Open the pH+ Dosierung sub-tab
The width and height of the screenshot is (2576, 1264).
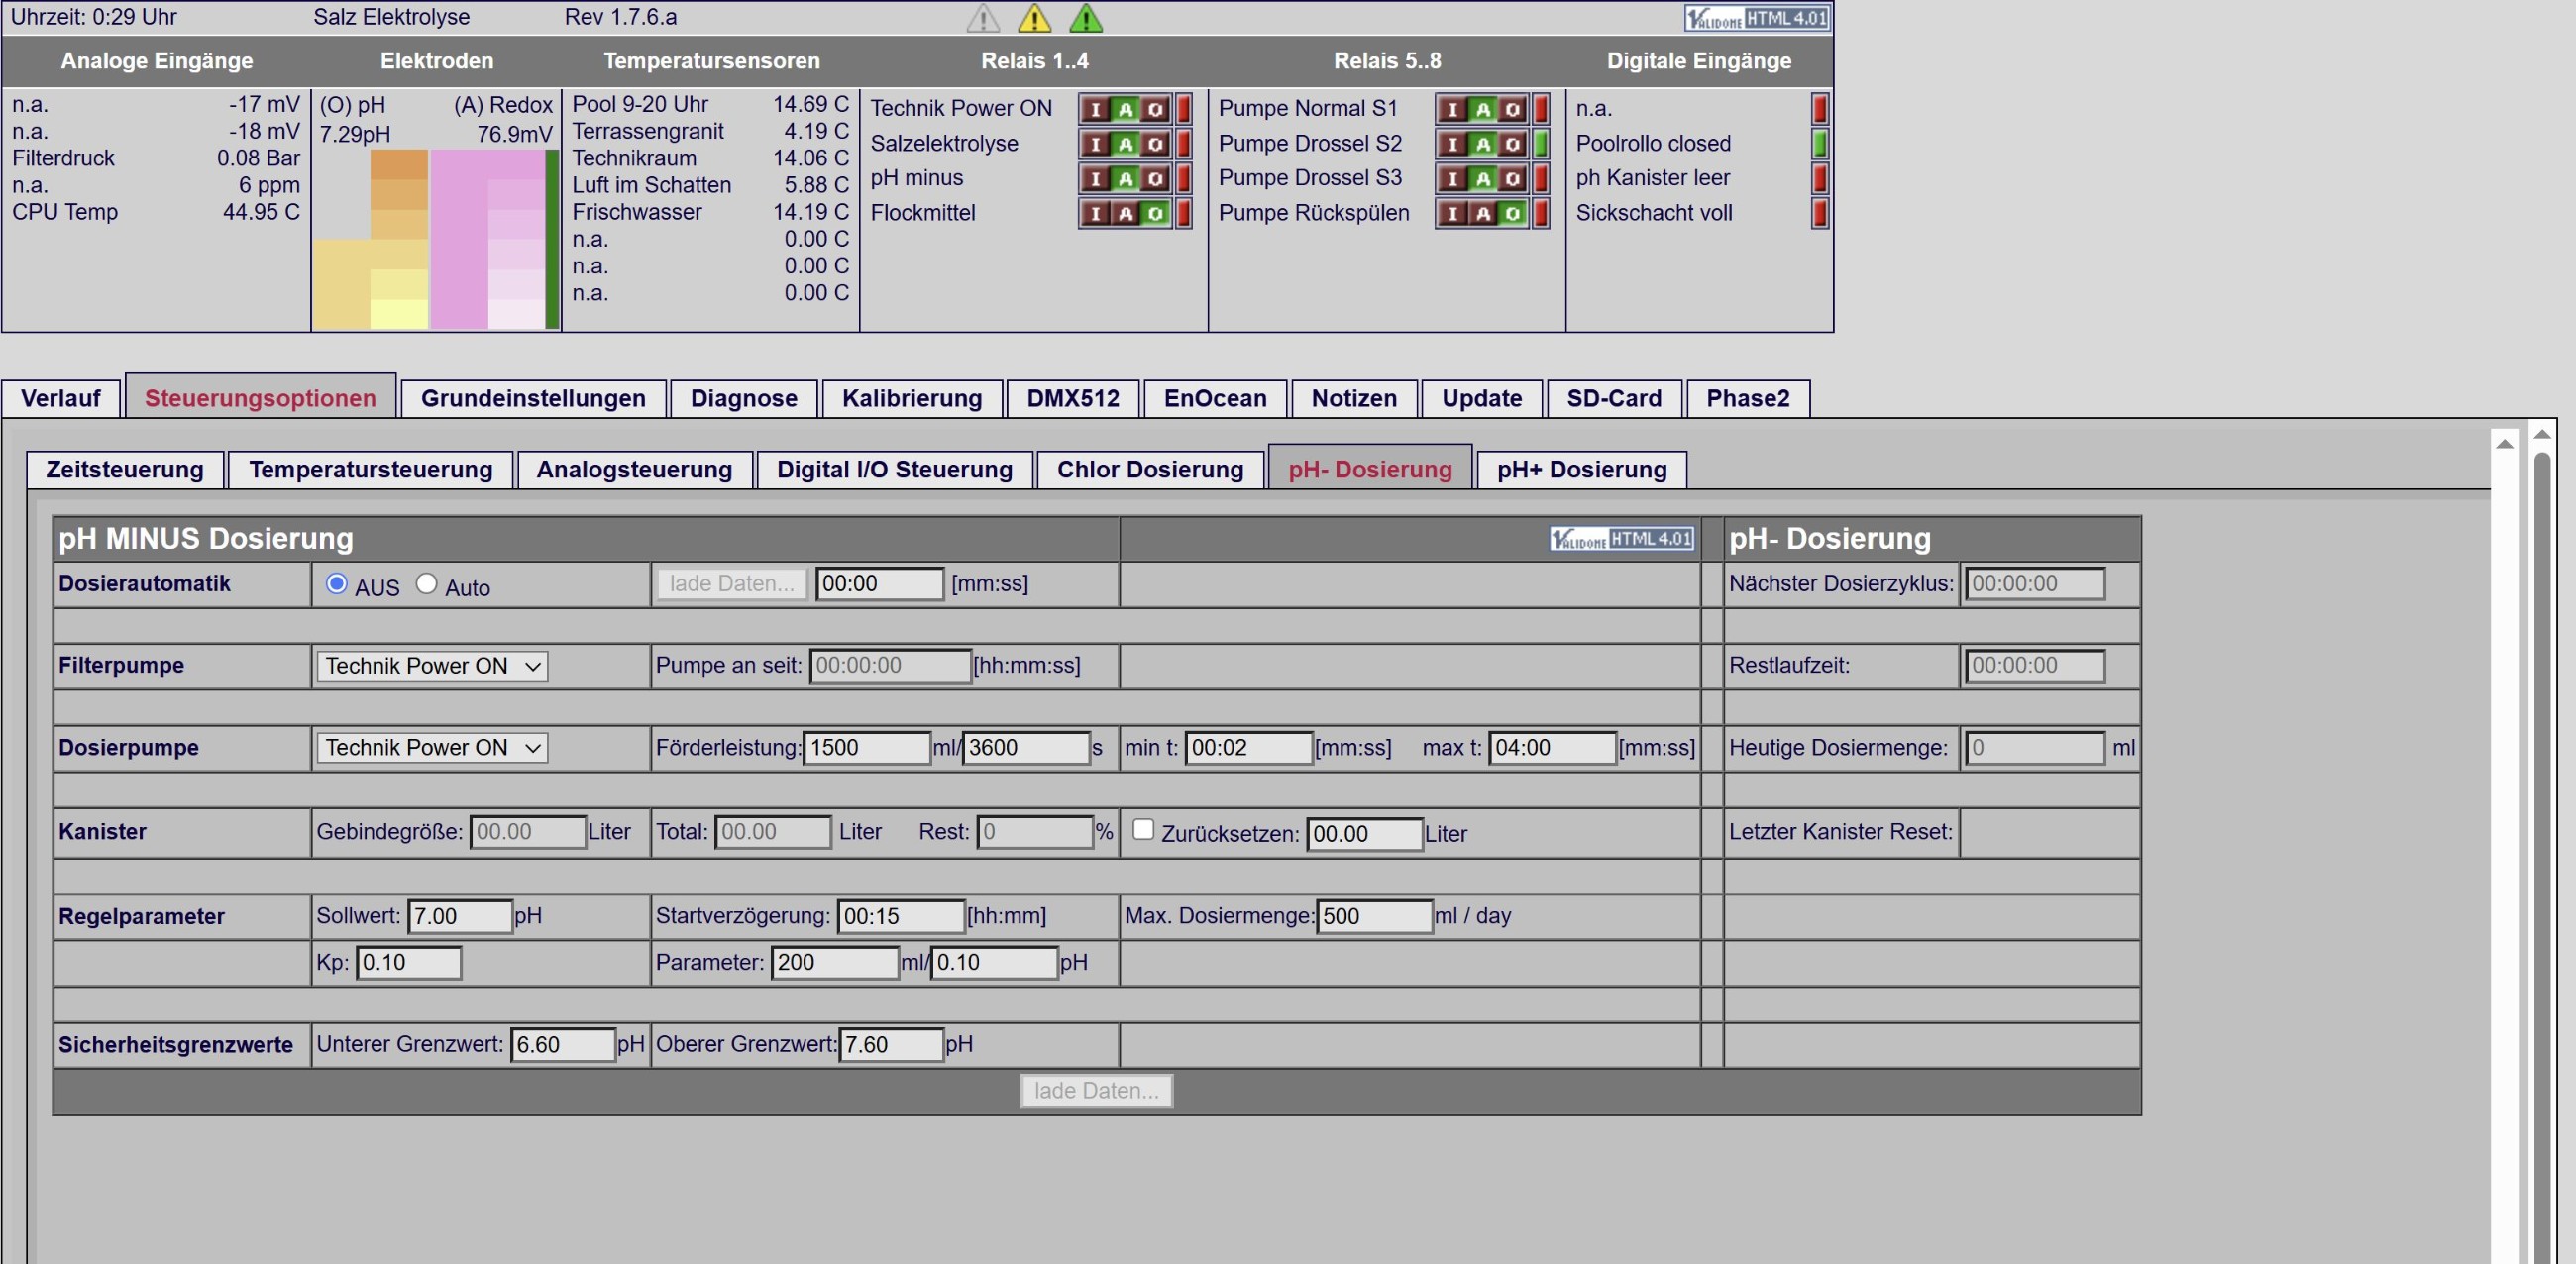tap(1582, 469)
